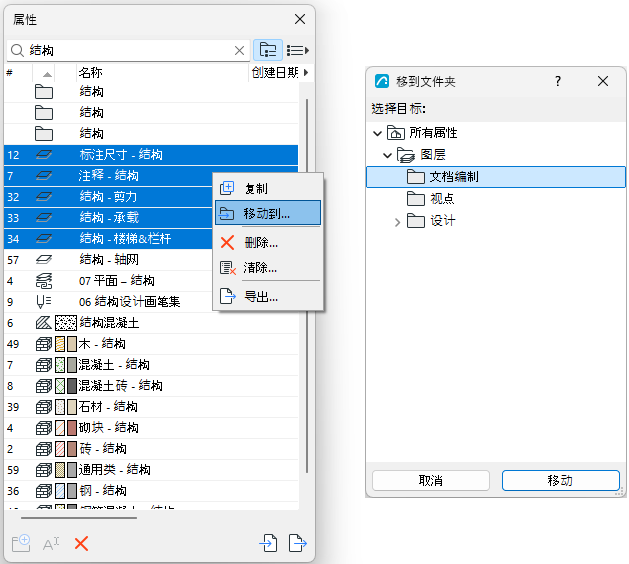Click the import attributes icon at panel bottom
The image size is (629, 564).
tap(268, 543)
